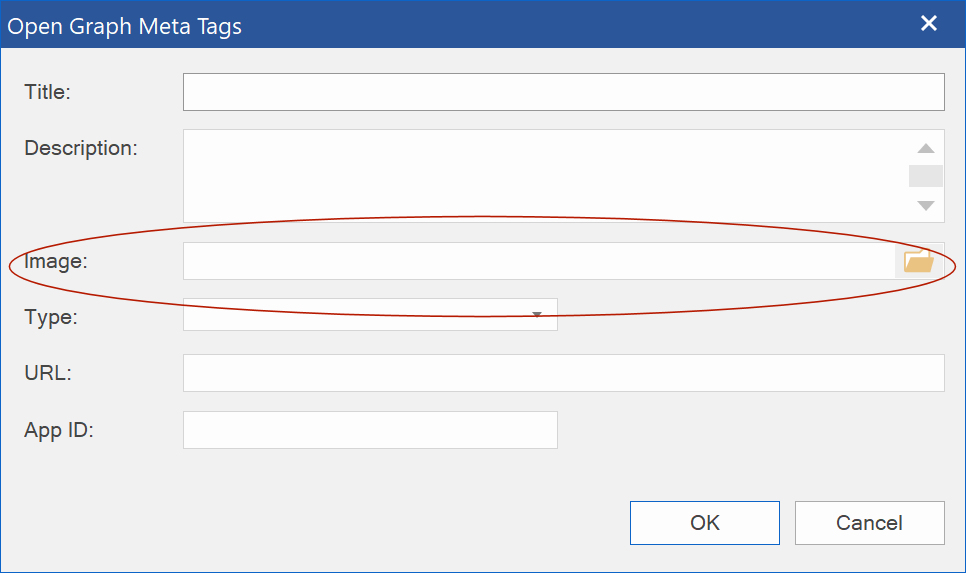Click the App ID: label
This screenshot has width=966, height=573.
tap(59, 430)
